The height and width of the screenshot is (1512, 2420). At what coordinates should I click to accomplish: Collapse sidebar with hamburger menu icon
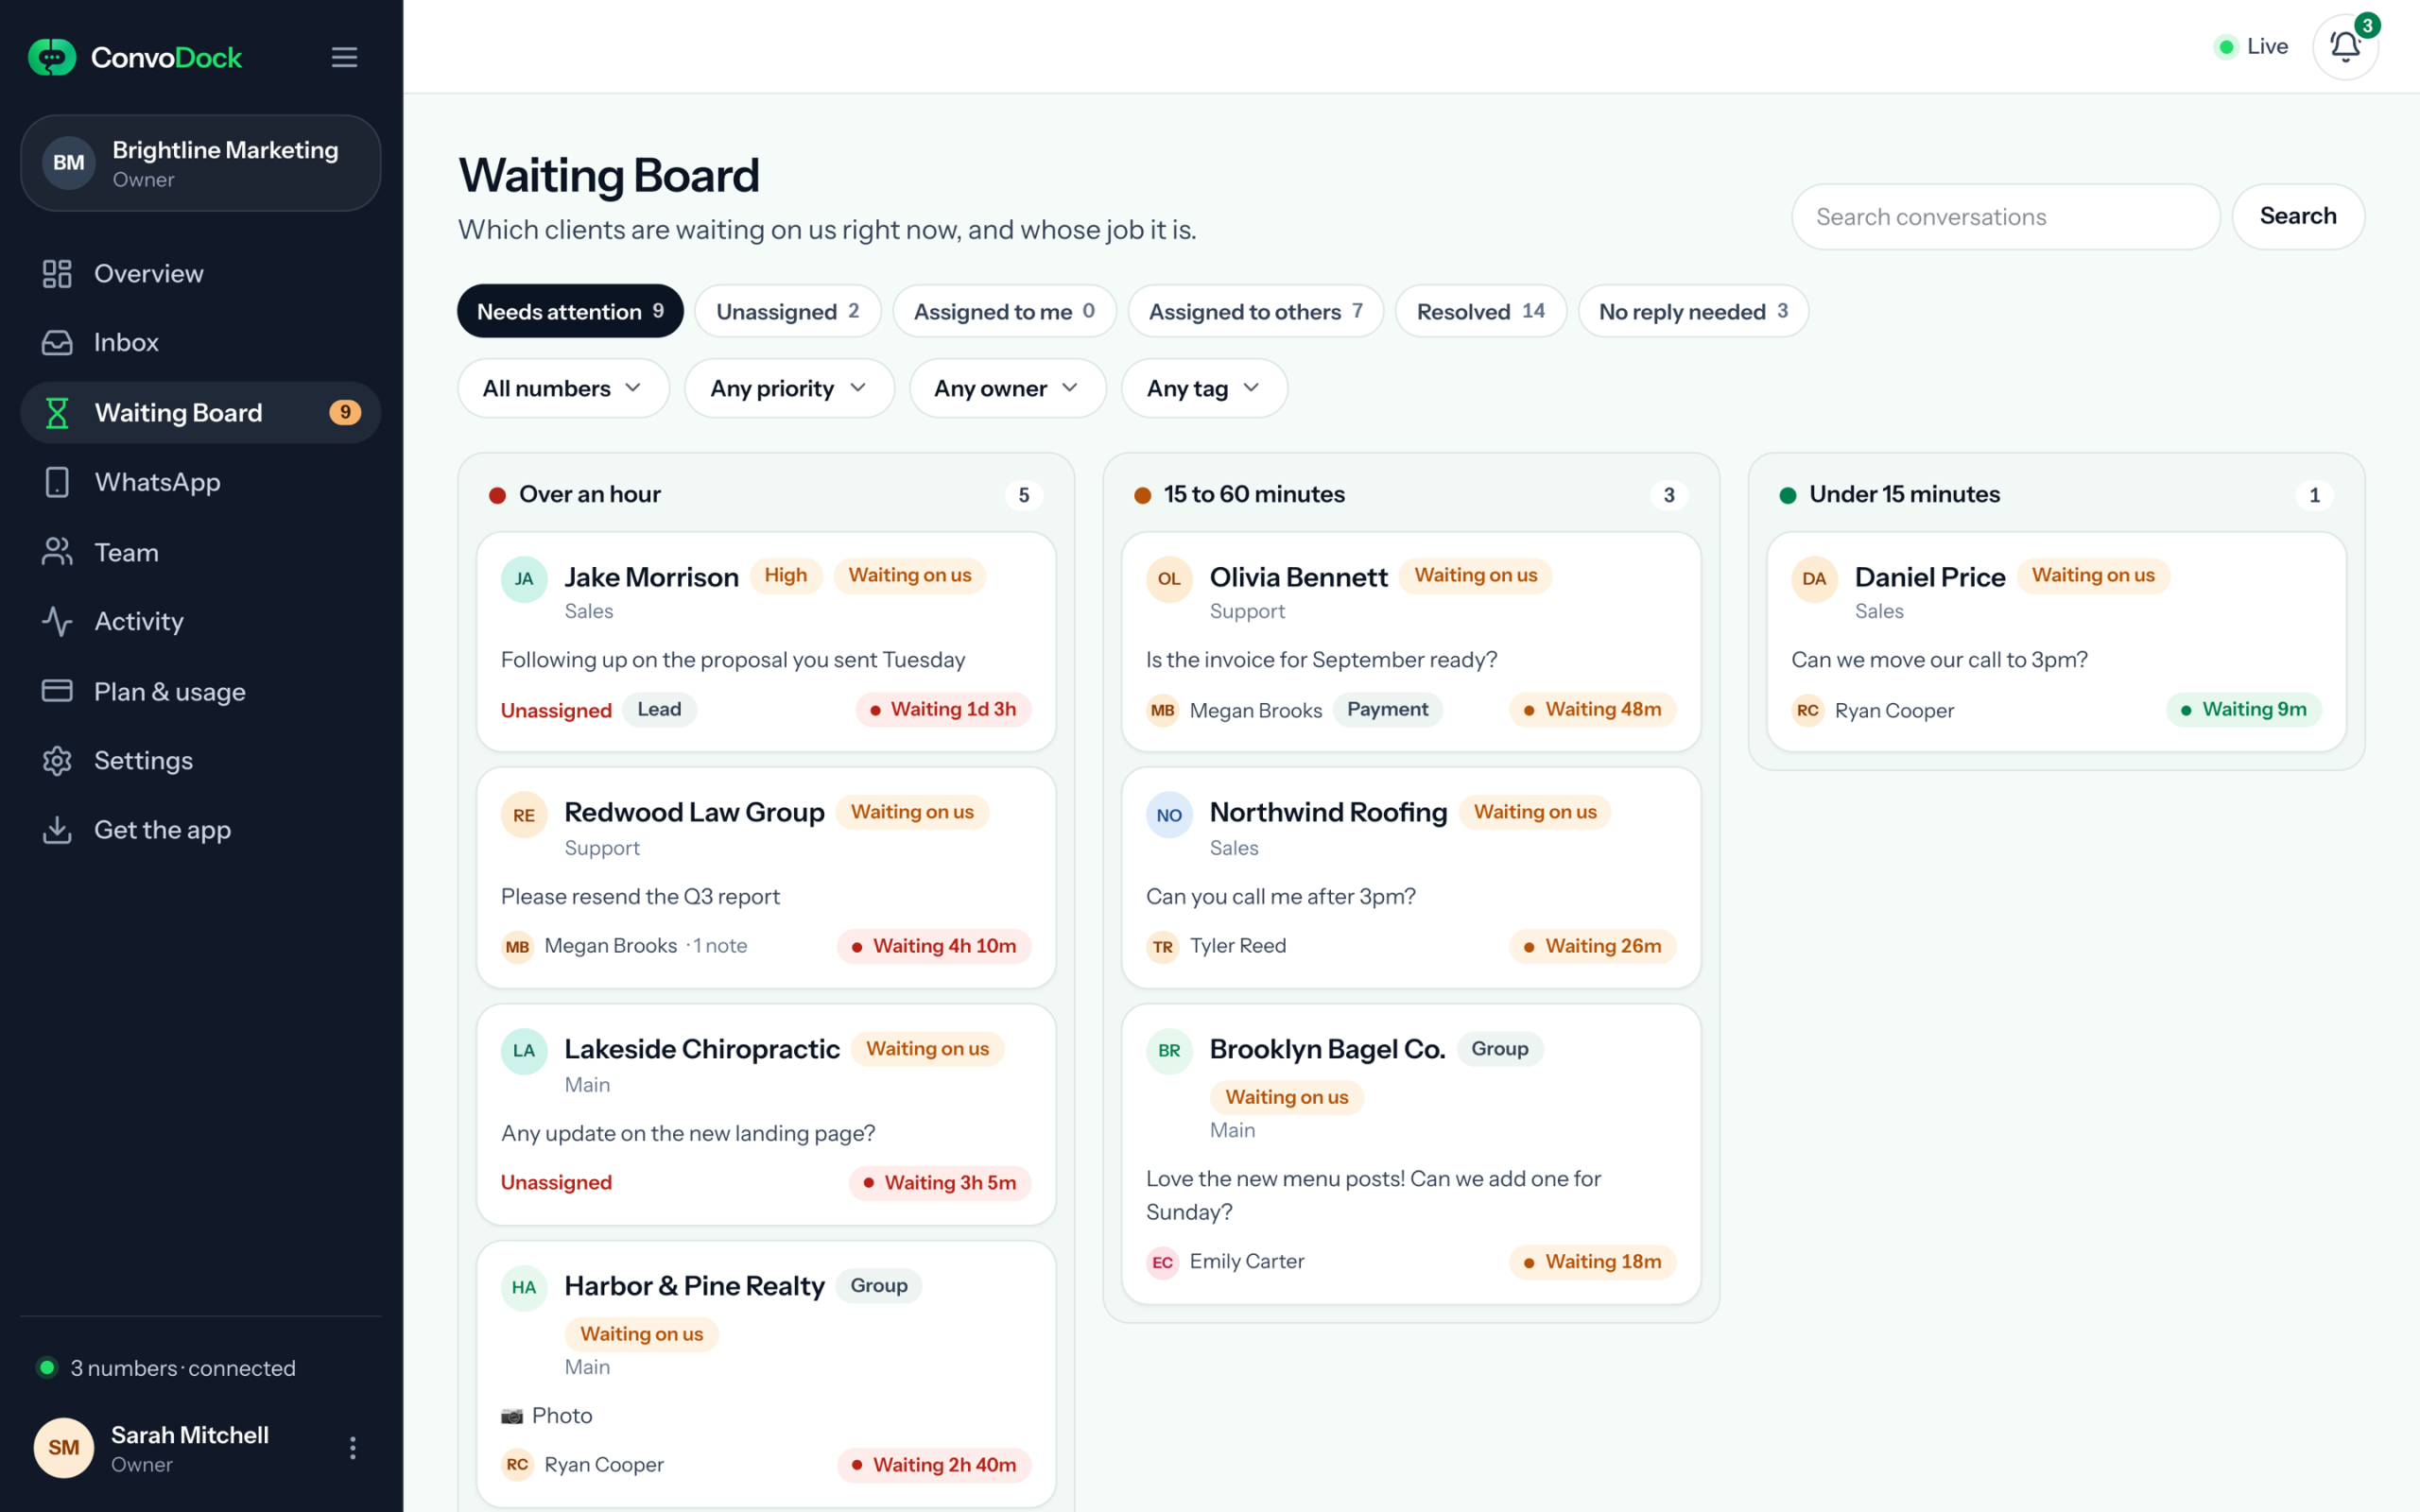pyautogui.click(x=344, y=57)
